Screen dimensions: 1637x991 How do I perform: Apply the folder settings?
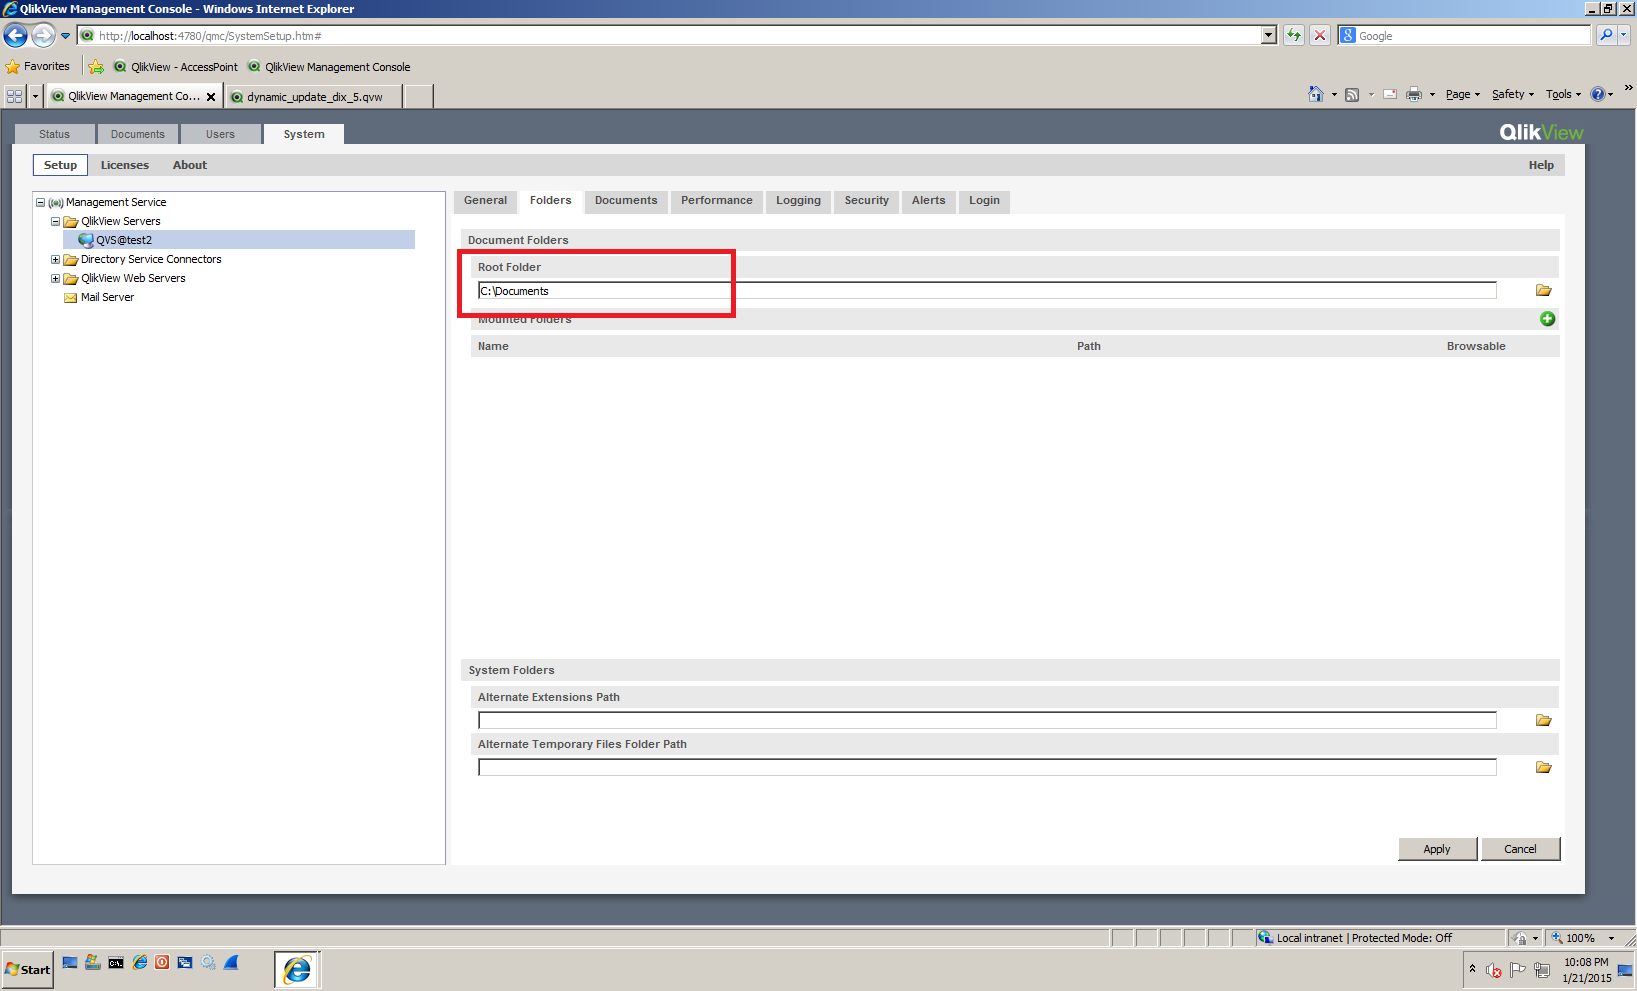[x=1437, y=849]
